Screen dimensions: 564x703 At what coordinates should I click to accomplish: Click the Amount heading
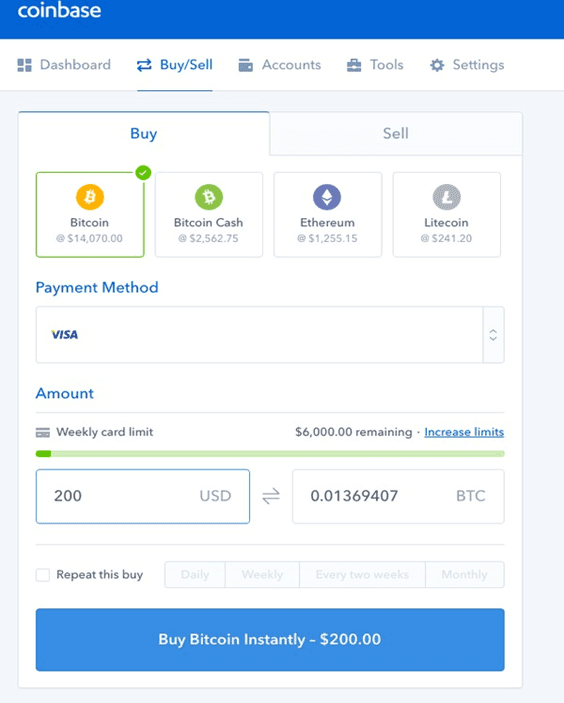(x=65, y=393)
